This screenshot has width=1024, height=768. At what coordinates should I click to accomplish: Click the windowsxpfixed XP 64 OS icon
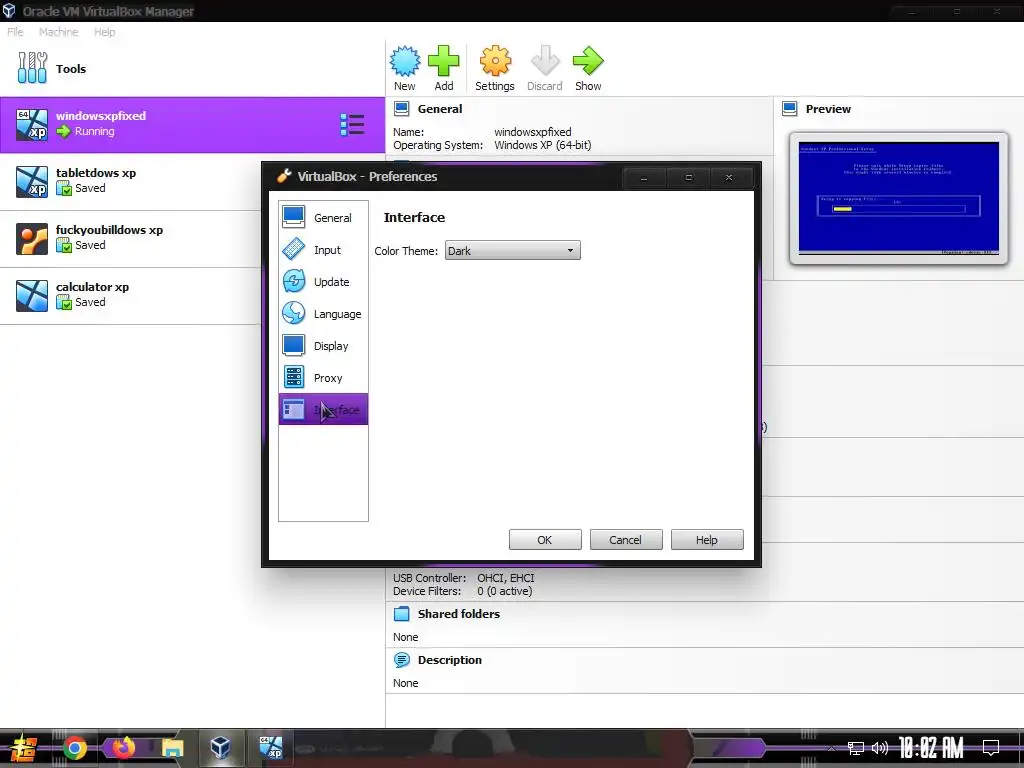click(32, 125)
